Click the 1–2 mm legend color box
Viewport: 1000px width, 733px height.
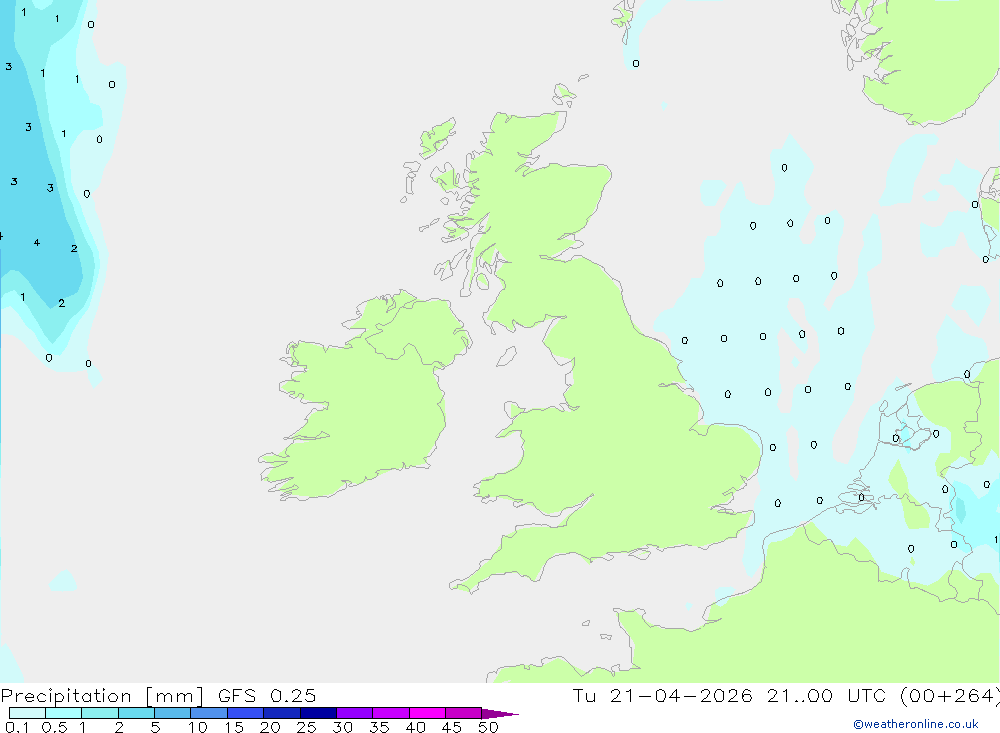tap(100, 713)
